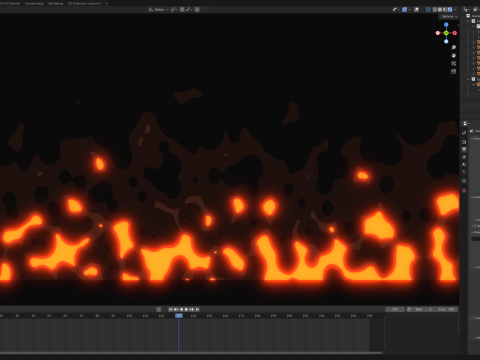Open the Tool properties tab

[x=464, y=133]
